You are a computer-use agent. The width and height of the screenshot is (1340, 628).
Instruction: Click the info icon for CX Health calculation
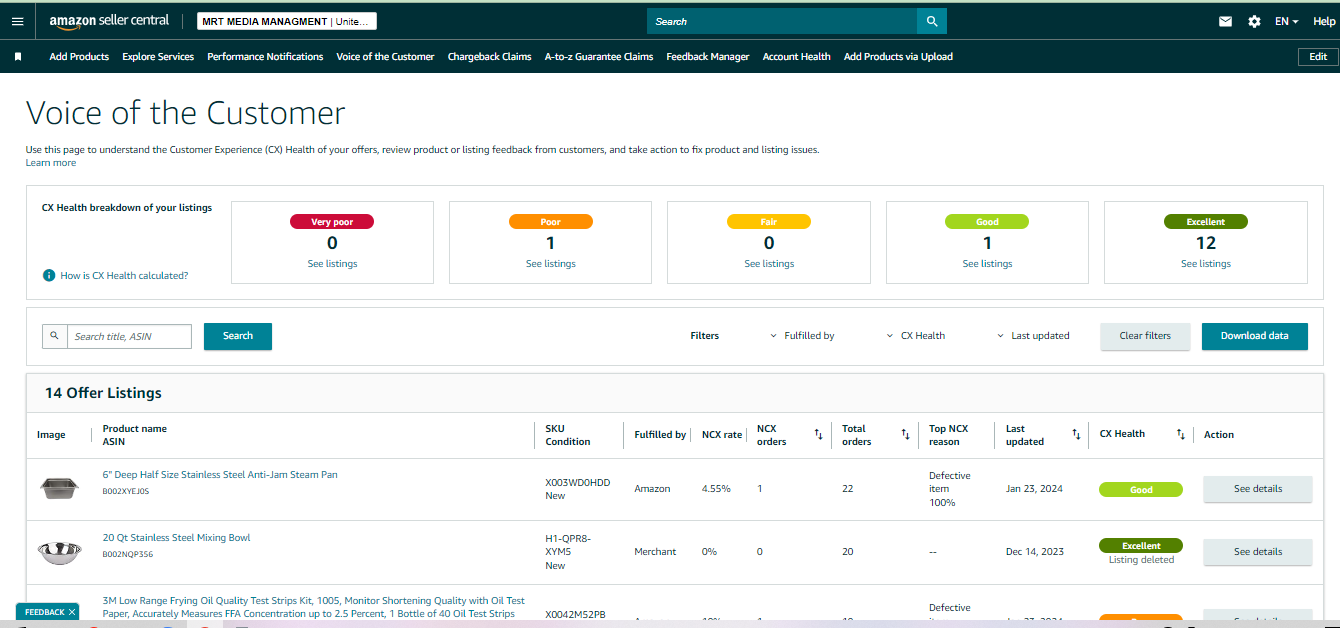coord(49,275)
